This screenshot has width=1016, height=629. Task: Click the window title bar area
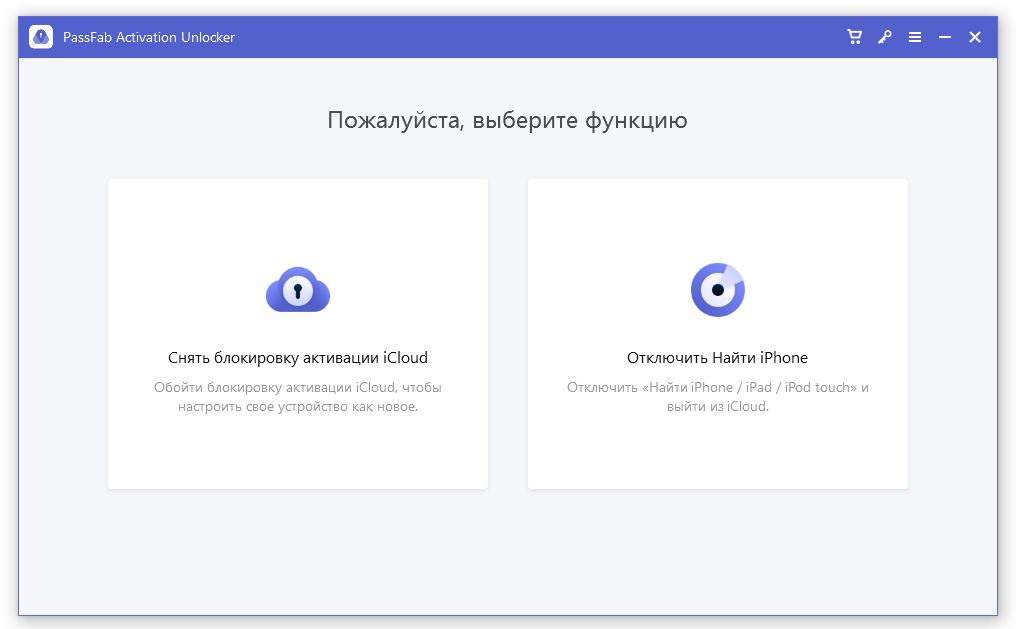pyautogui.click(x=500, y=36)
